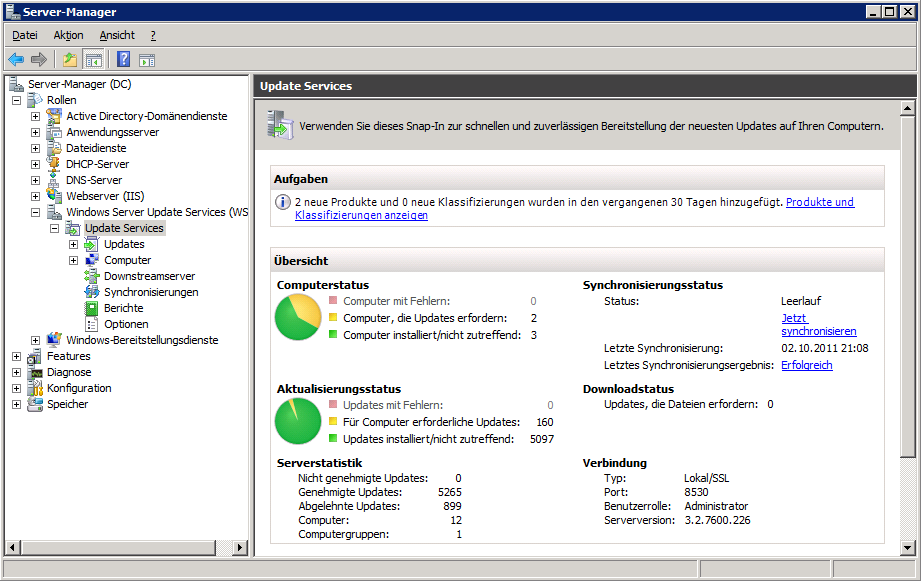Screen dimensions: 921x581
Task: Click the tree pane scroll left arrow
Action: point(13,548)
